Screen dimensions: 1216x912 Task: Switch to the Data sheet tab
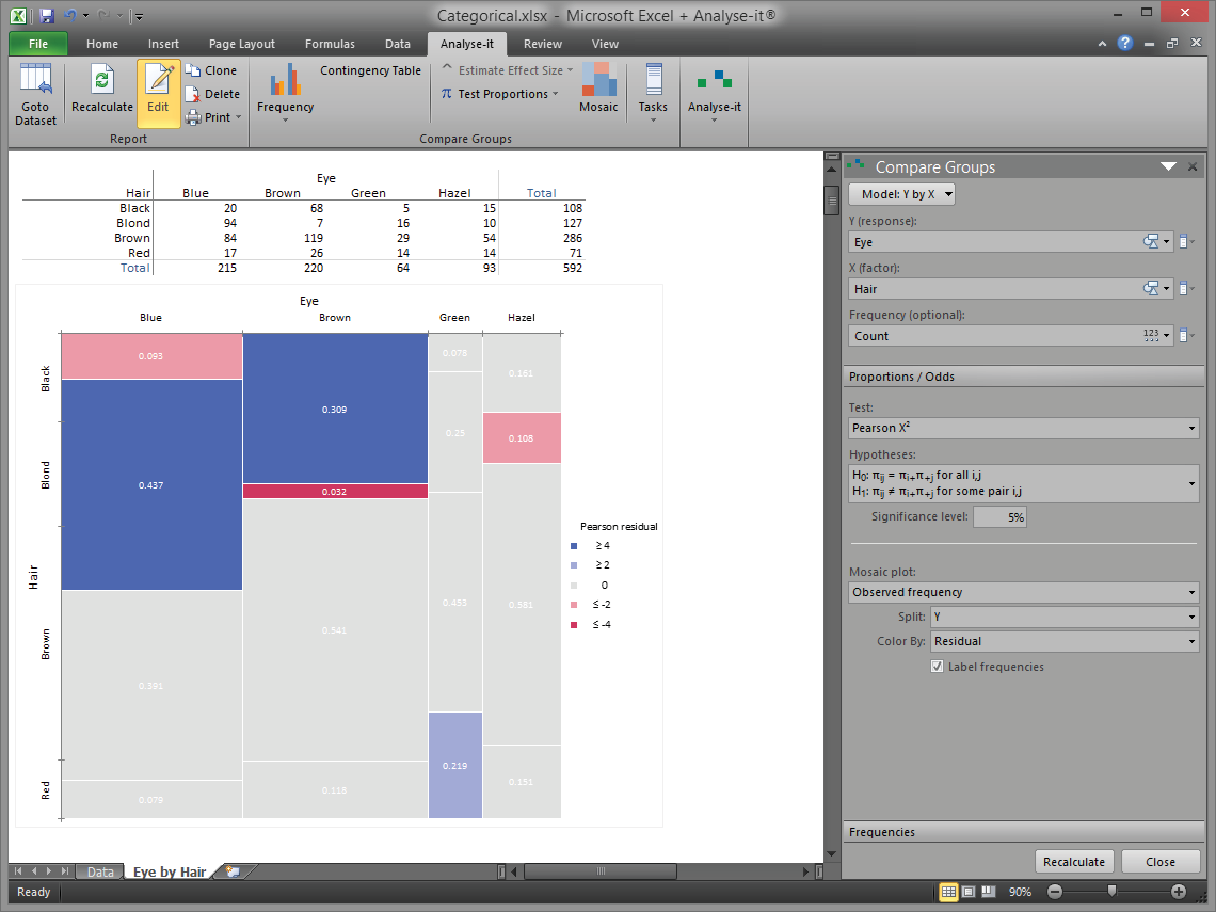[100, 872]
